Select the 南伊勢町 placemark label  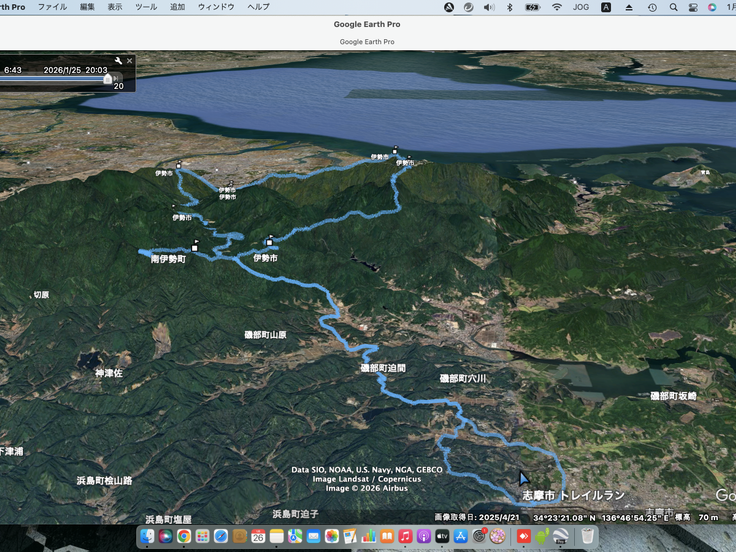tap(168, 259)
